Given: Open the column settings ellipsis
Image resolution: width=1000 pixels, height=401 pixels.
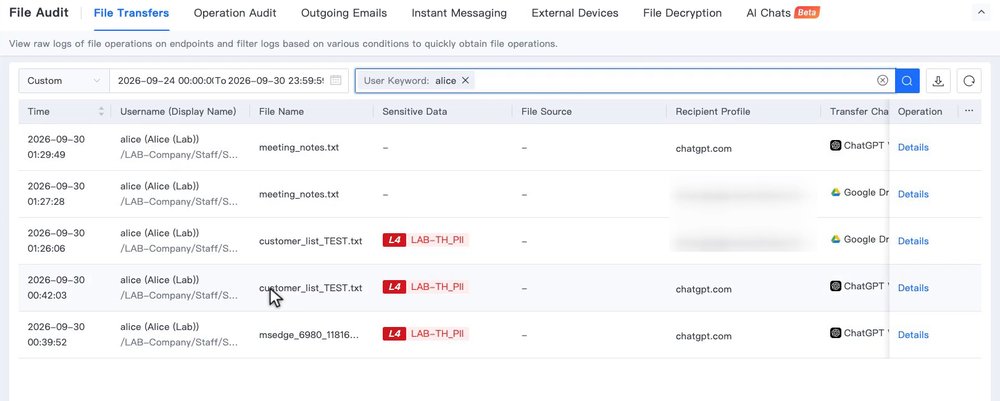Looking at the screenshot, I should [x=969, y=111].
